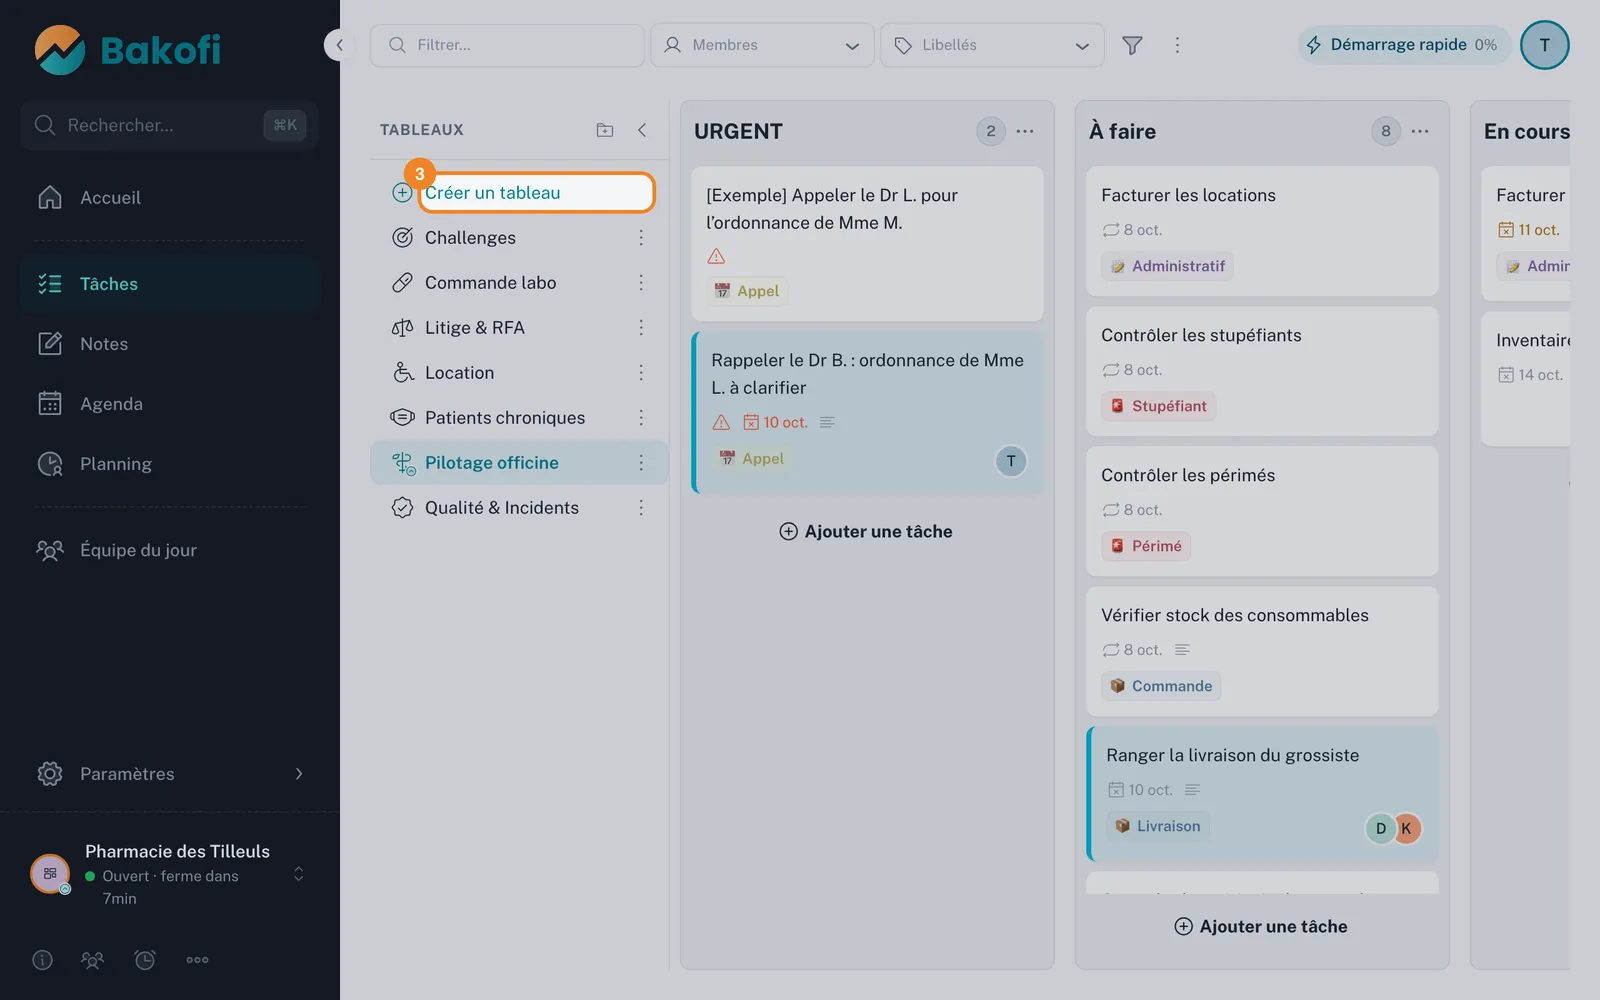Viewport: 1600px width, 1000px height.
Task: Click Ajouter une tâche in the URGENT column
Action: [x=866, y=532]
